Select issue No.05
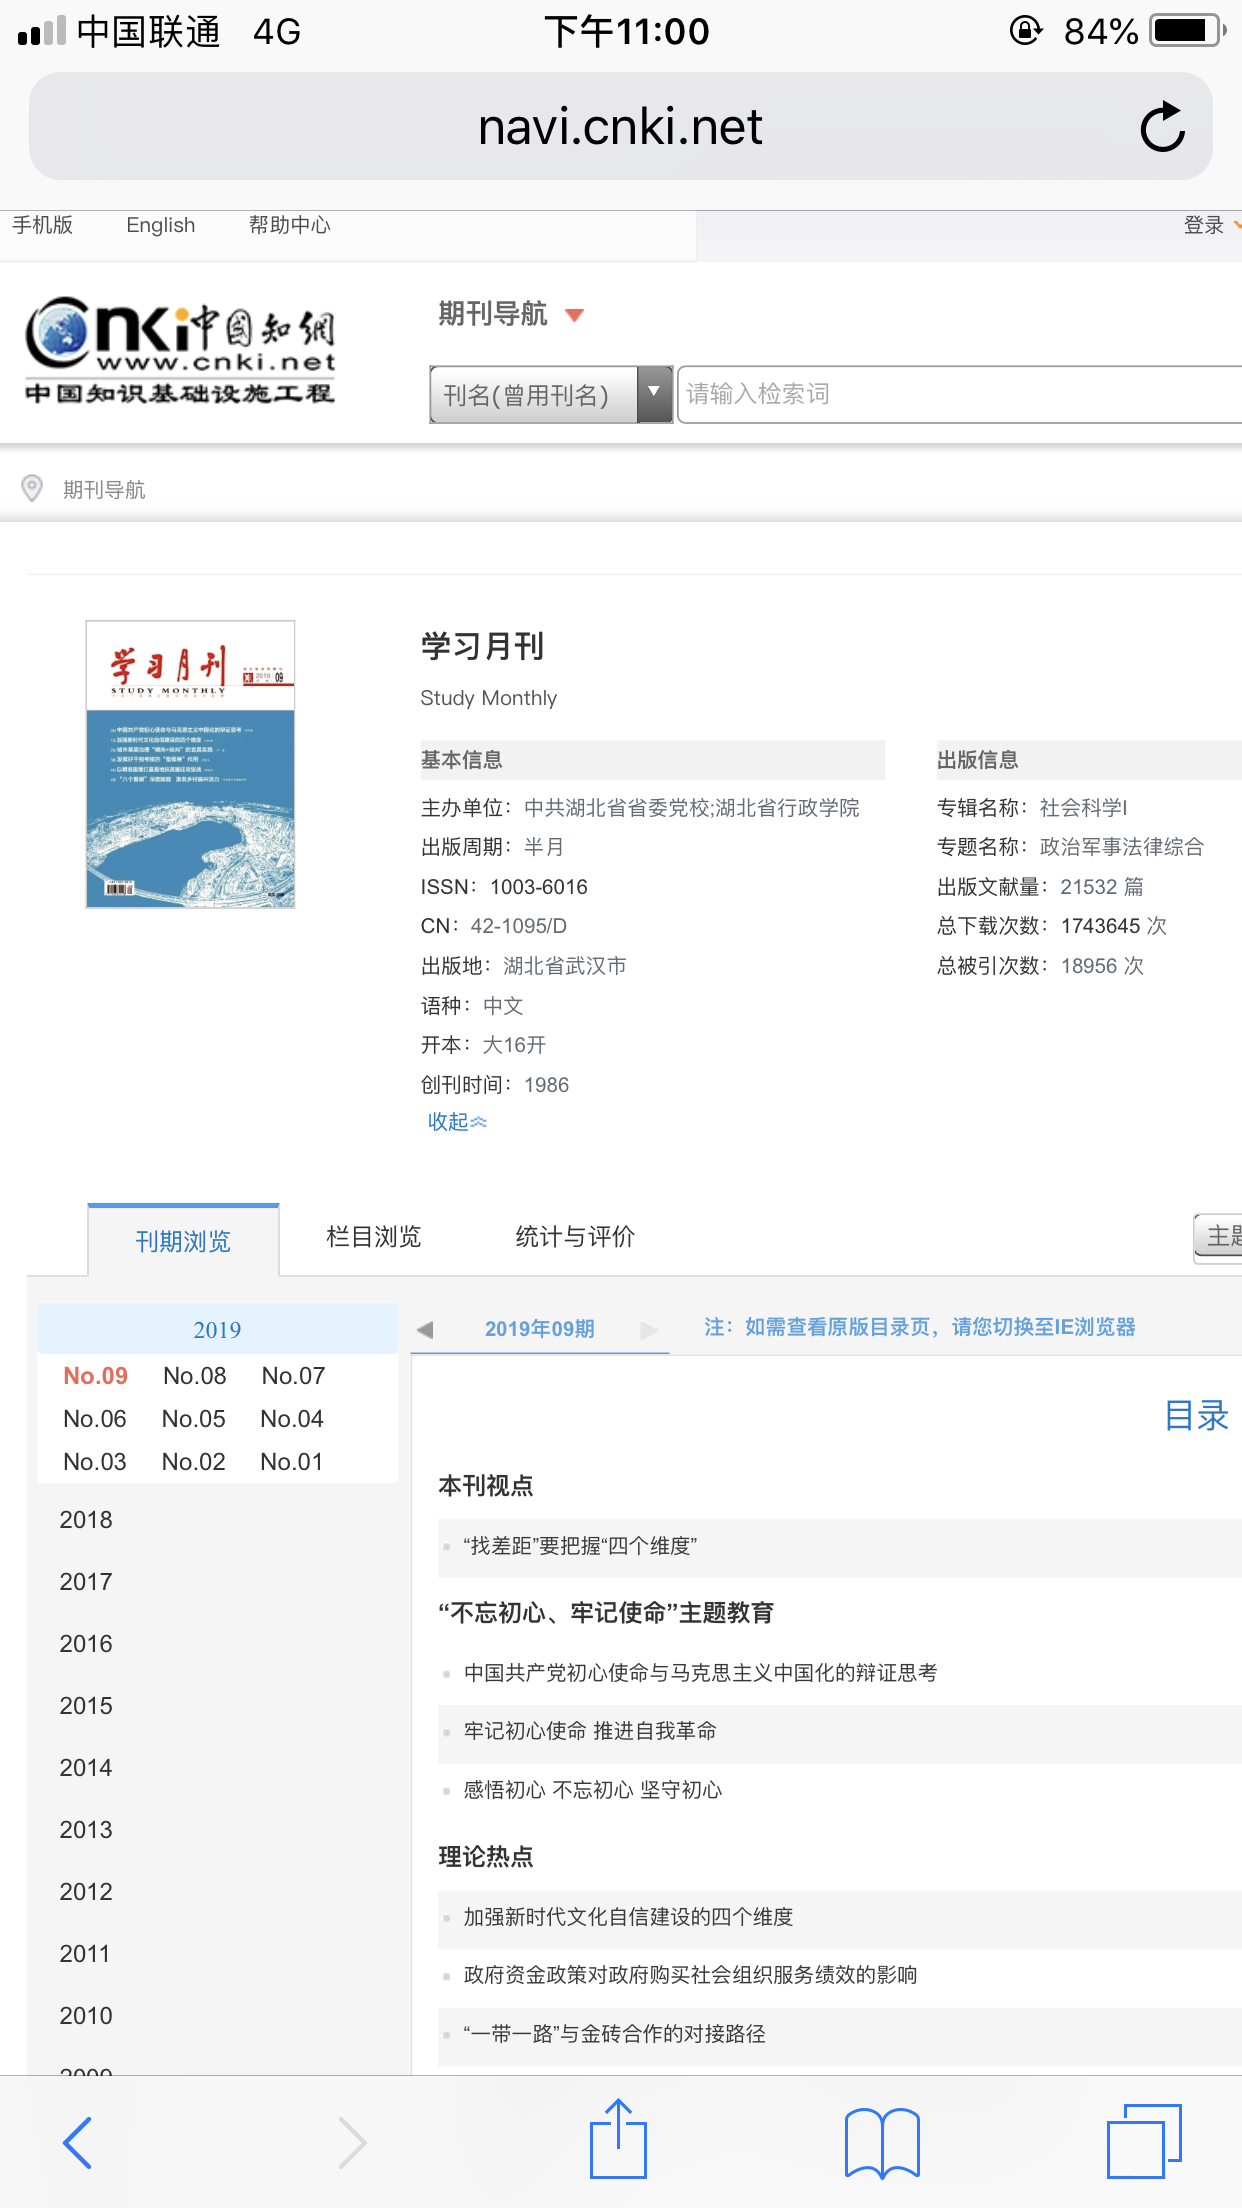The height and width of the screenshot is (2208, 1242). pyautogui.click(x=194, y=1419)
